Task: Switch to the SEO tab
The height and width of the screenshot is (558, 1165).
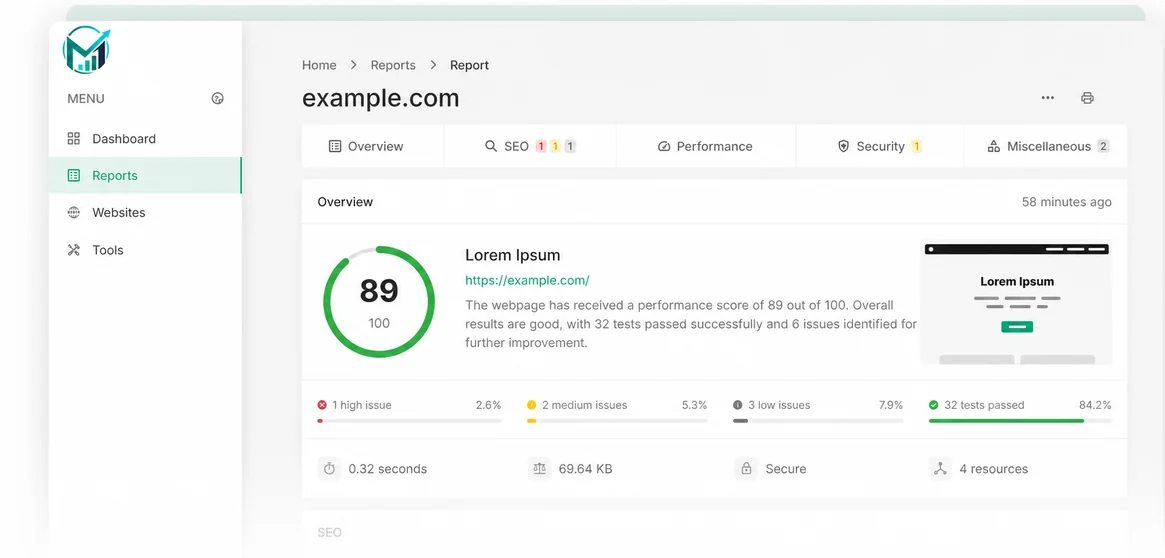Action: click(530, 146)
